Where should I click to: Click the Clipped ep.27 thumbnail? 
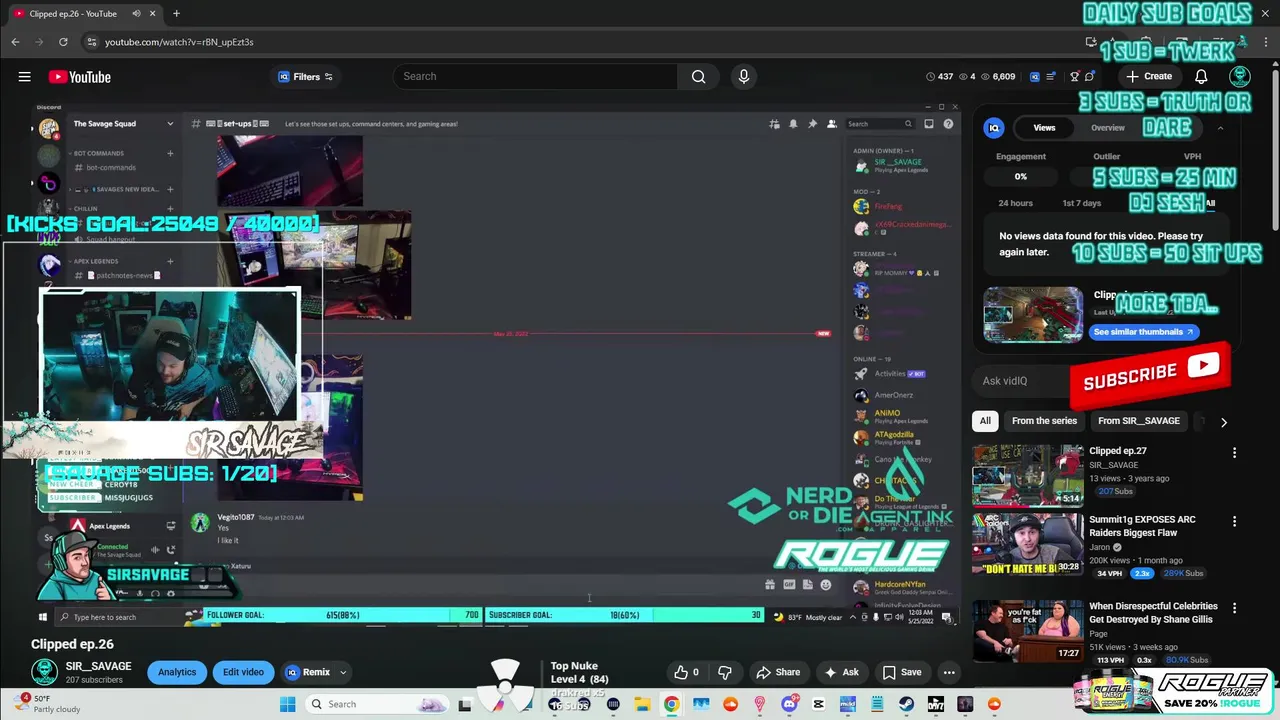(1027, 476)
